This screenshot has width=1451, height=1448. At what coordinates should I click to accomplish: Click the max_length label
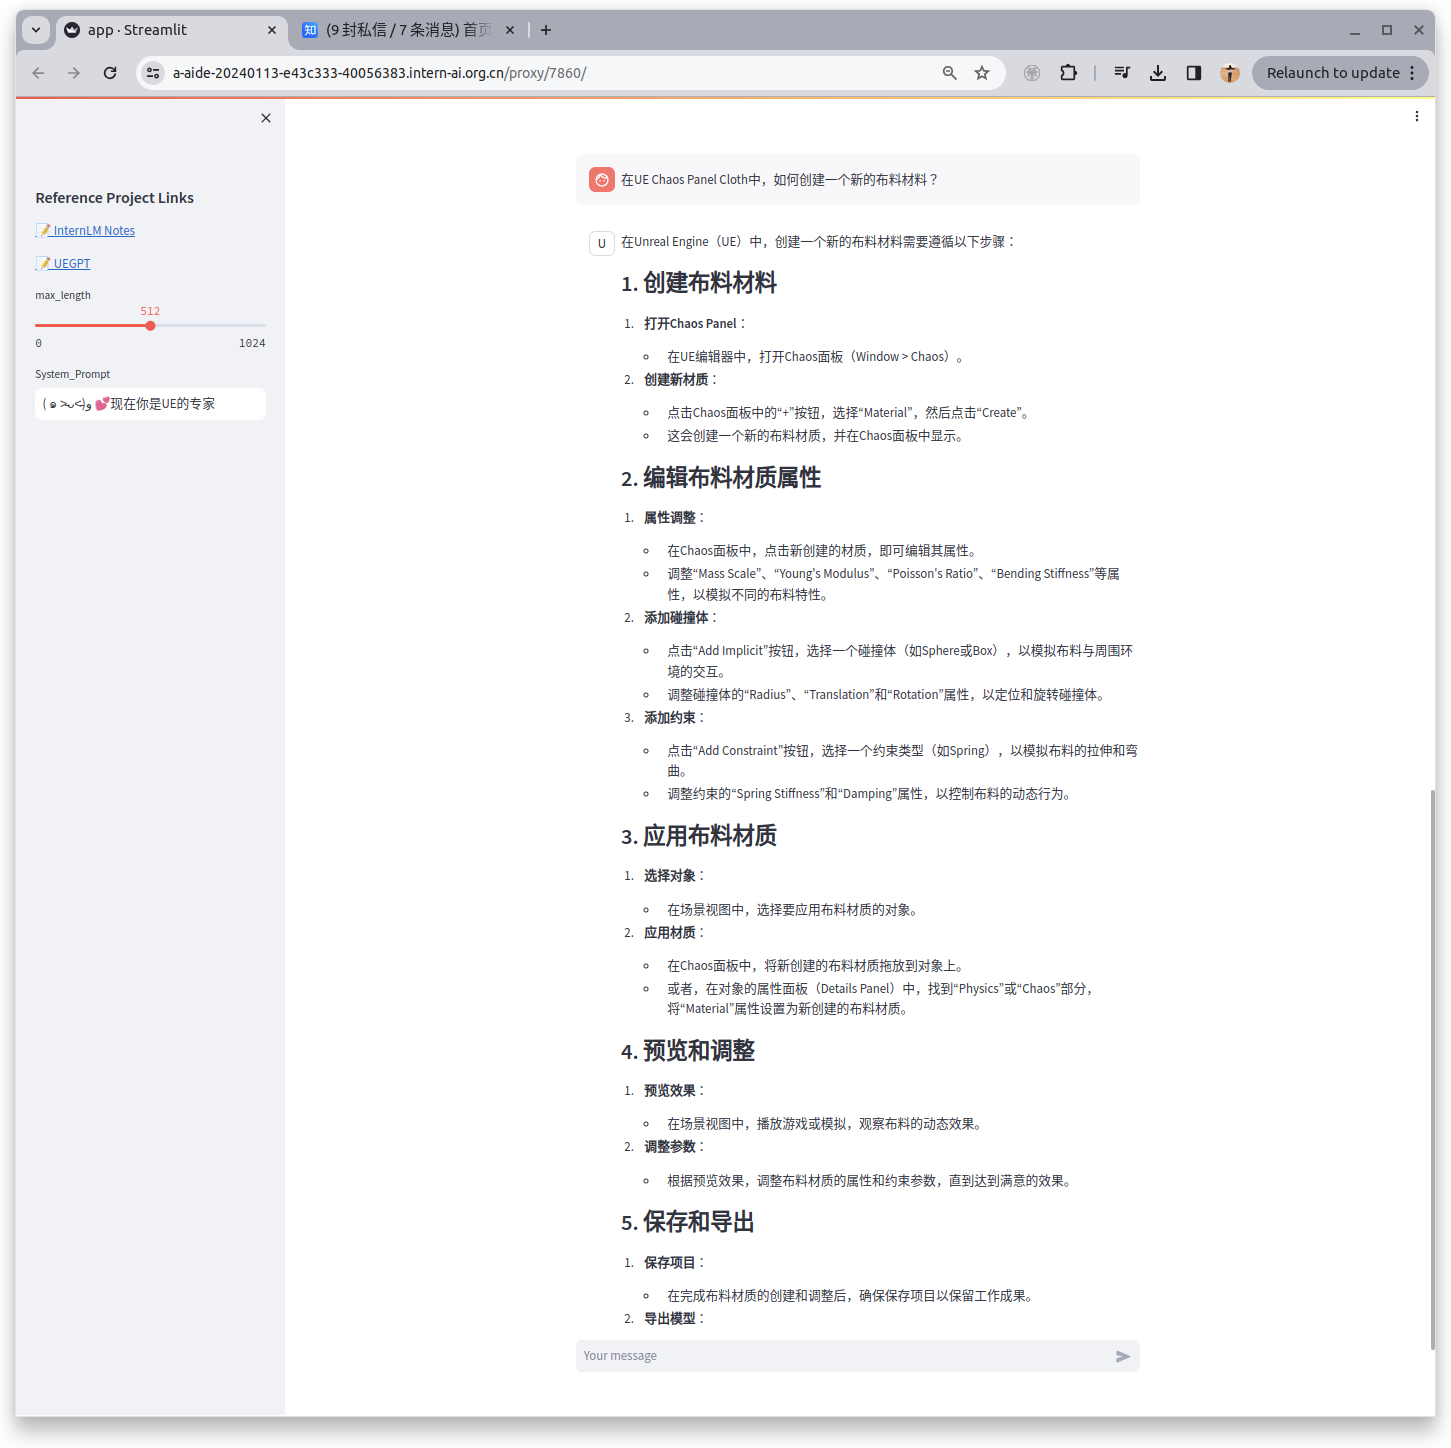coord(63,295)
